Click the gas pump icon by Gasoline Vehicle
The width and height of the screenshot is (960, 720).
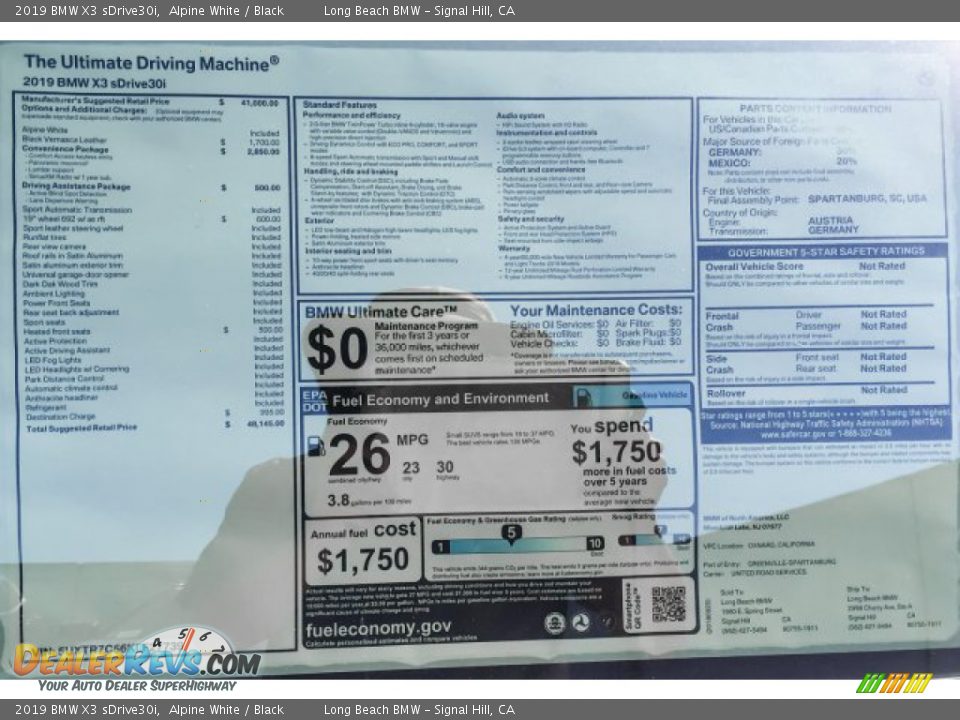pos(583,397)
